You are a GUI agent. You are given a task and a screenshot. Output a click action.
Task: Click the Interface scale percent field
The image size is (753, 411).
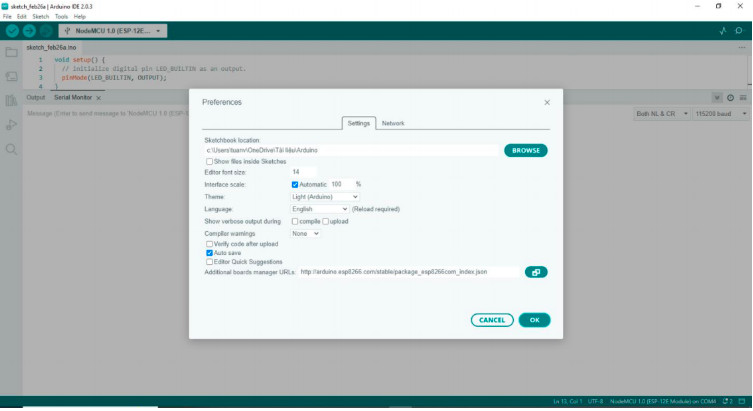pyautogui.click(x=342, y=184)
